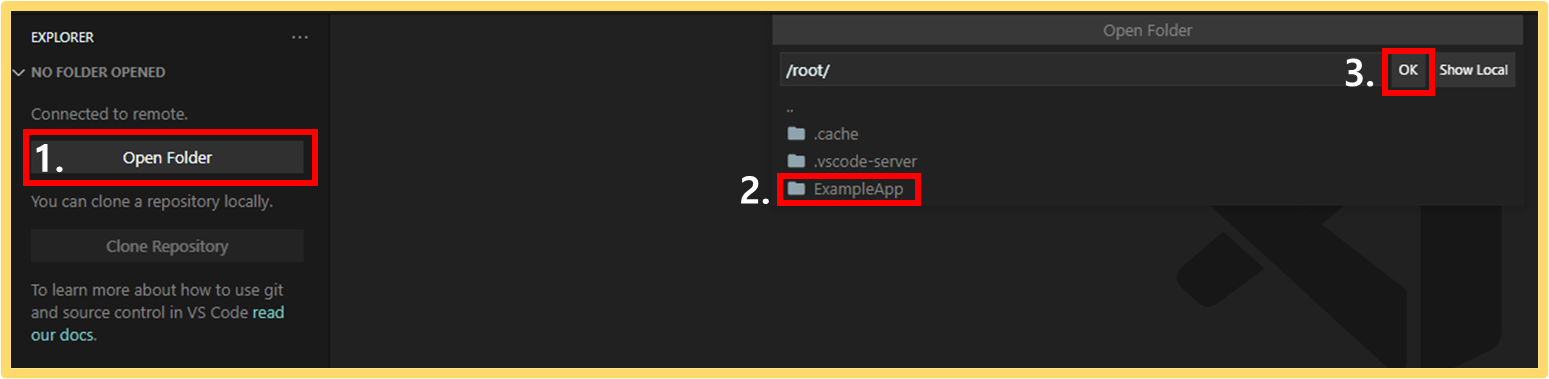Collapse the NO FOLDER OPENED section
This screenshot has width=1549, height=379.
click(88, 72)
